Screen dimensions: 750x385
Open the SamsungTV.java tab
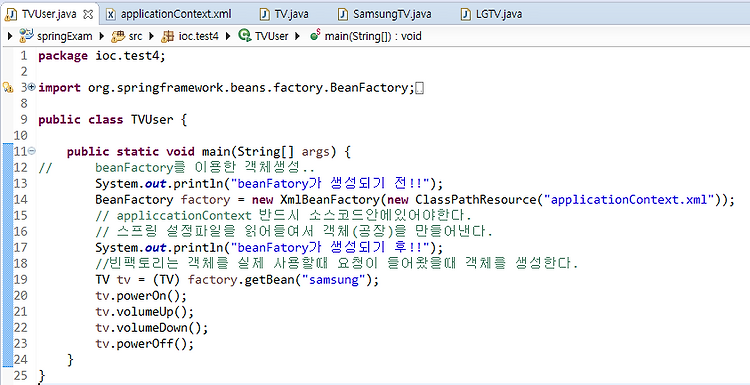pos(392,14)
